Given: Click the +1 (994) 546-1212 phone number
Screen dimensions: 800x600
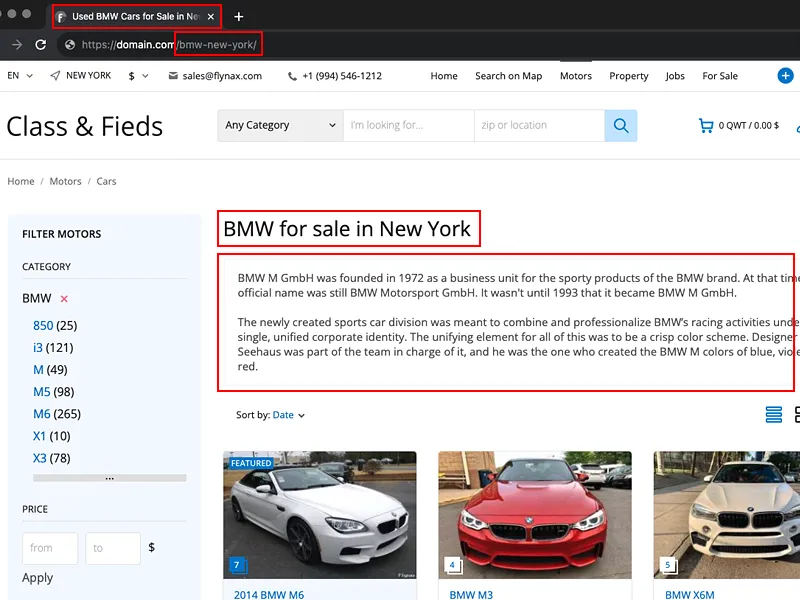Looking at the screenshot, I should click(x=342, y=76).
